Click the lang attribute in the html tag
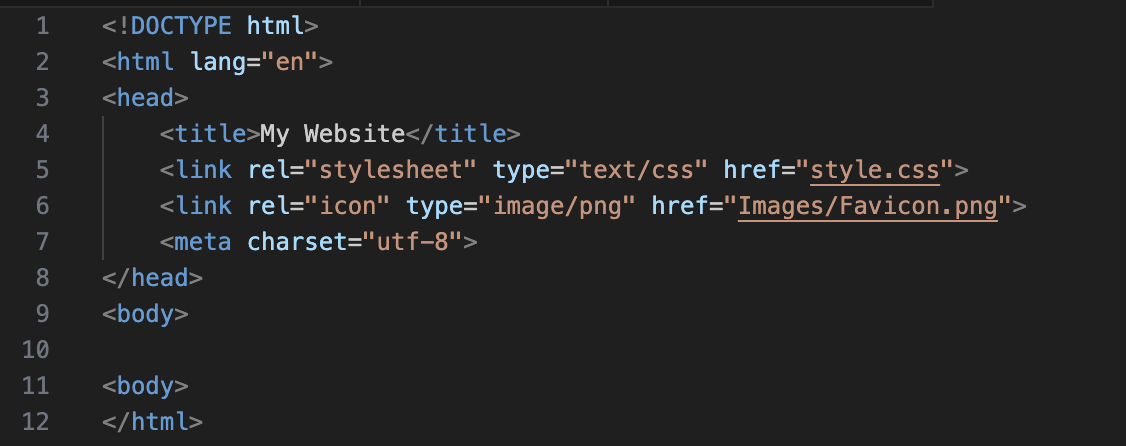This screenshot has height=446, width=1126. click(216, 62)
